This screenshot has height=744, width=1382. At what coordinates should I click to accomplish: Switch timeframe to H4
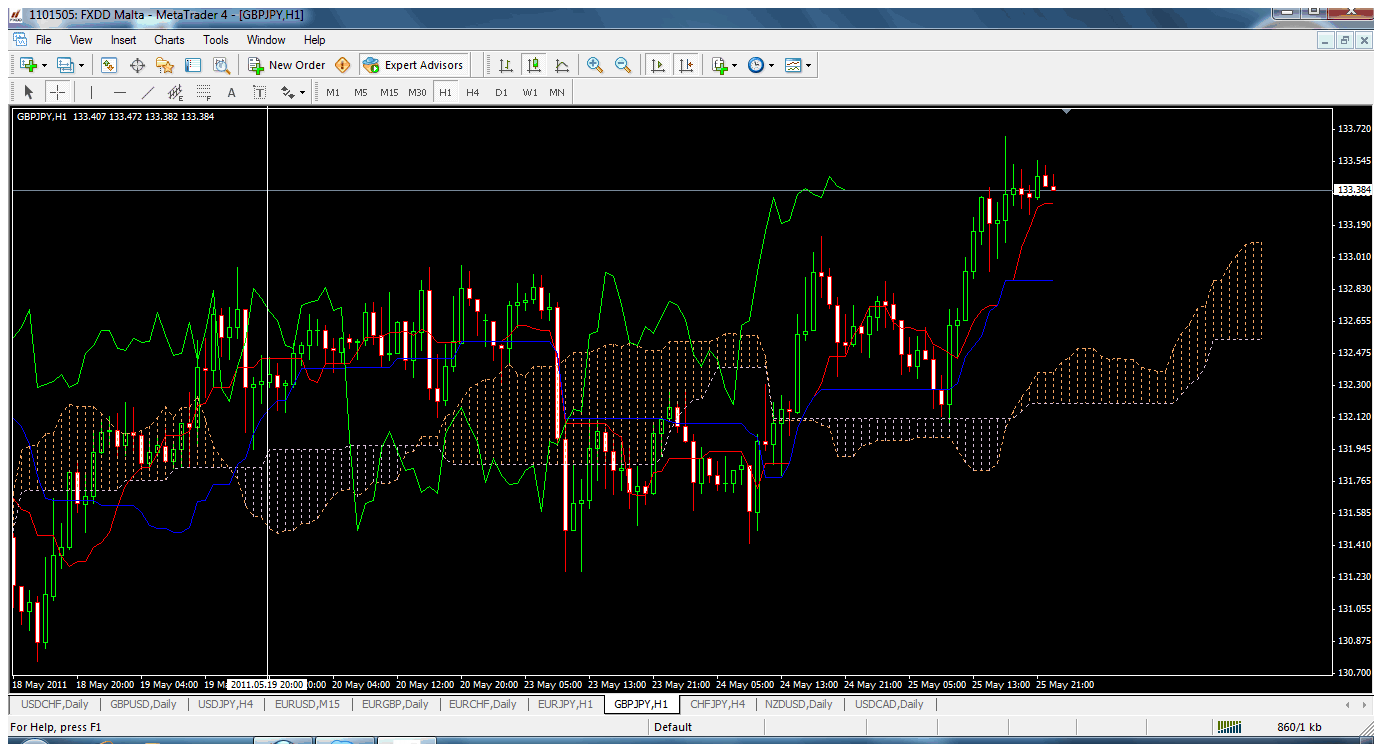[473, 92]
